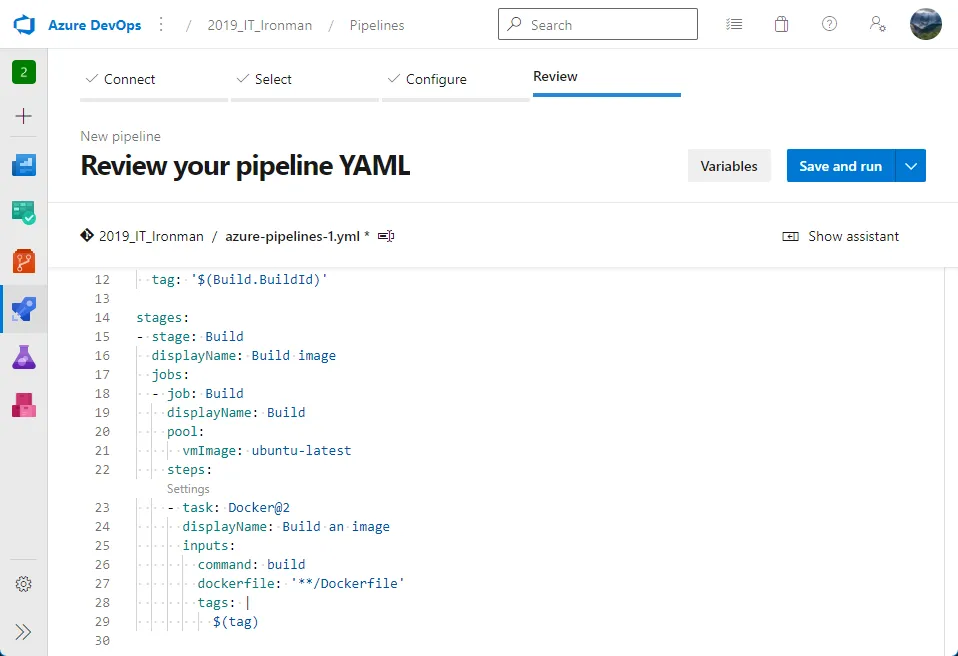This screenshot has width=958, height=656.
Task: Create new item with the plus icon
Action: [23, 115]
